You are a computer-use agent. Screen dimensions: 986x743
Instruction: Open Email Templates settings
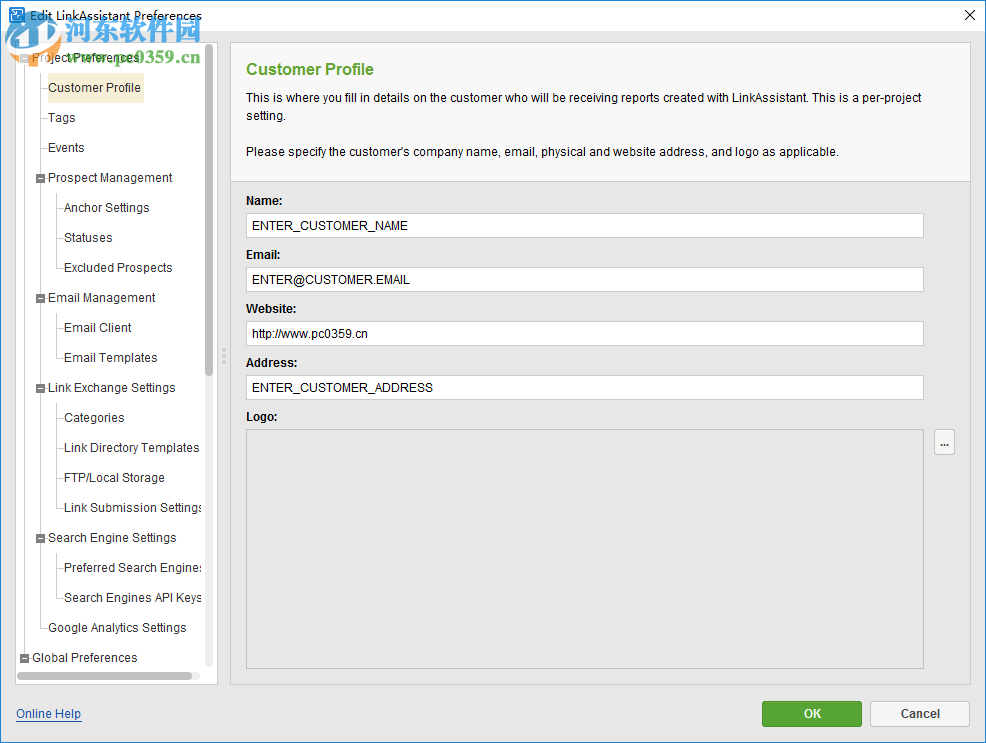click(111, 358)
